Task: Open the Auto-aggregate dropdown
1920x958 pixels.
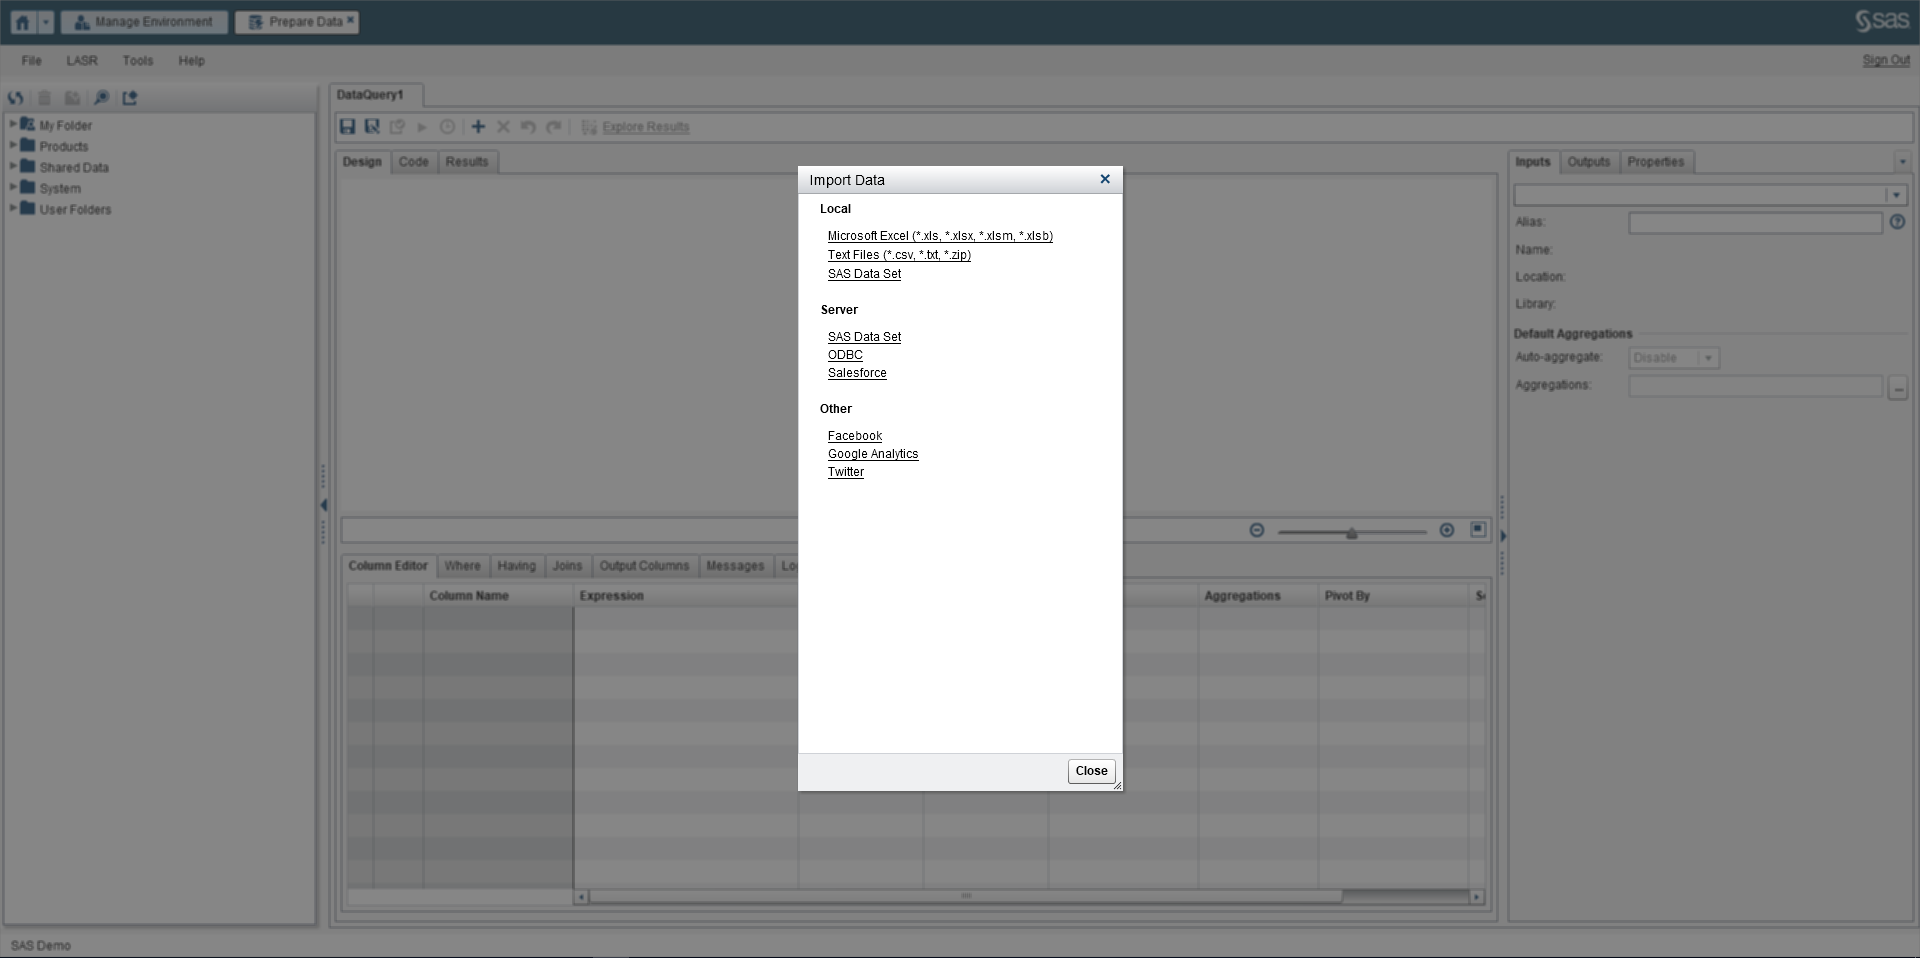Action: click(1708, 358)
